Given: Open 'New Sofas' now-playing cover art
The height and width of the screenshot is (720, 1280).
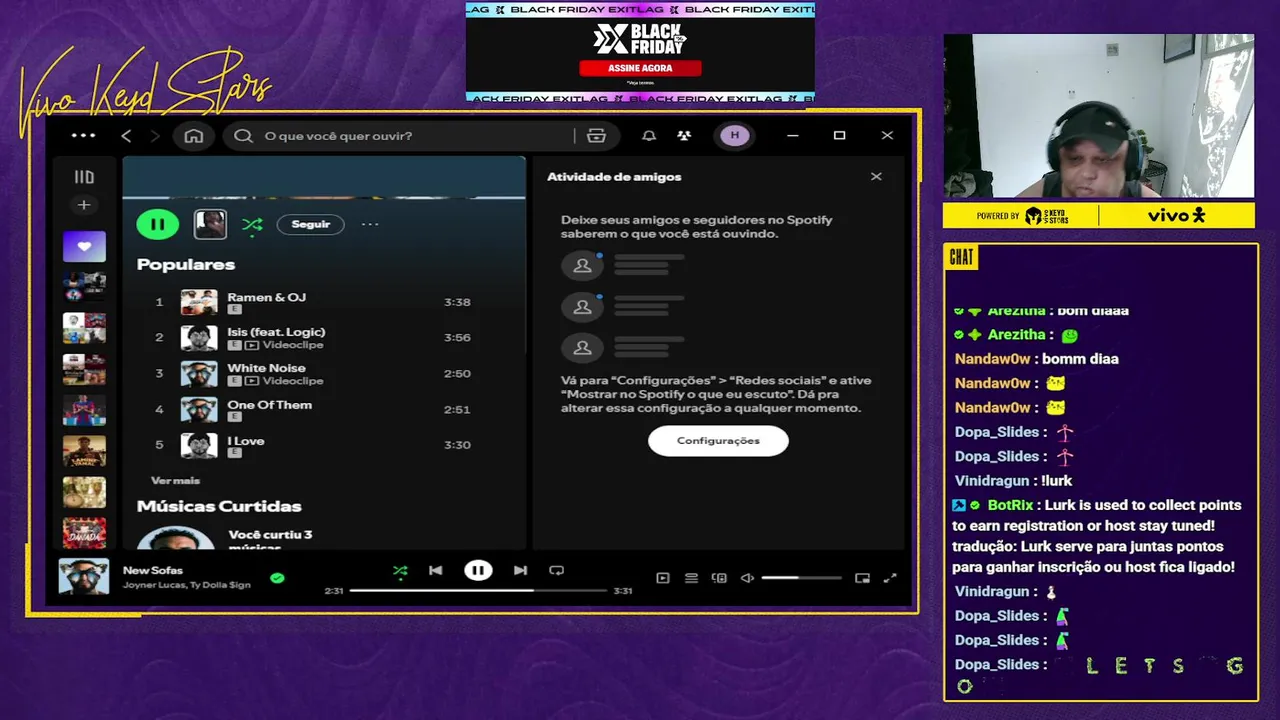Looking at the screenshot, I should point(84,577).
